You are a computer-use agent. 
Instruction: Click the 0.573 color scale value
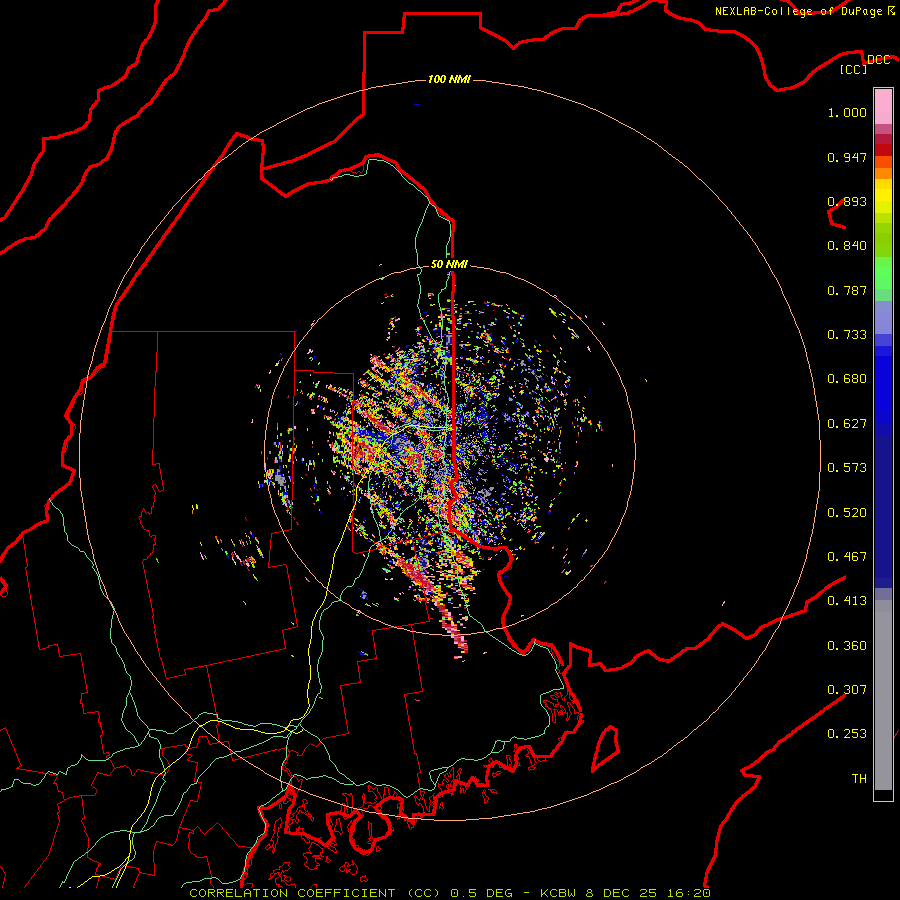point(847,468)
